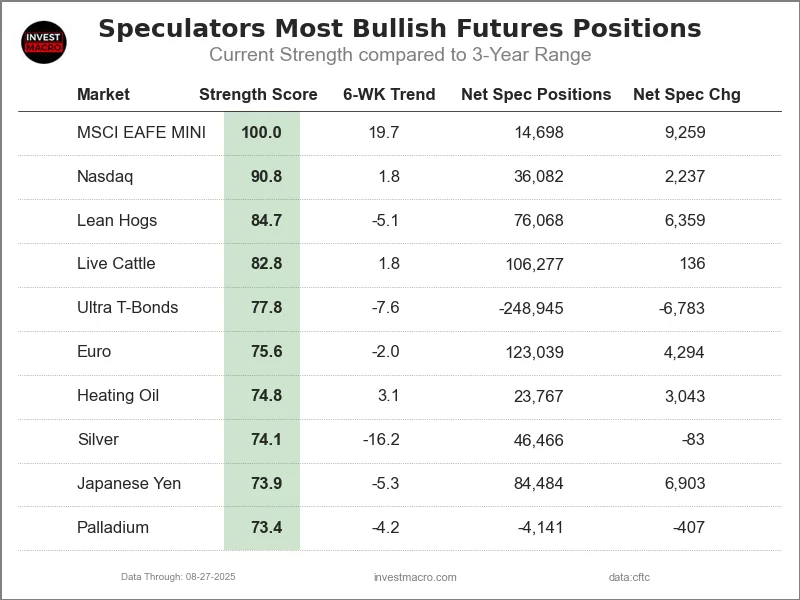This screenshot has height=600, width=800.
Task: Click Heating Oil market label
Action: pyautogui.click(x=118, y=395)
